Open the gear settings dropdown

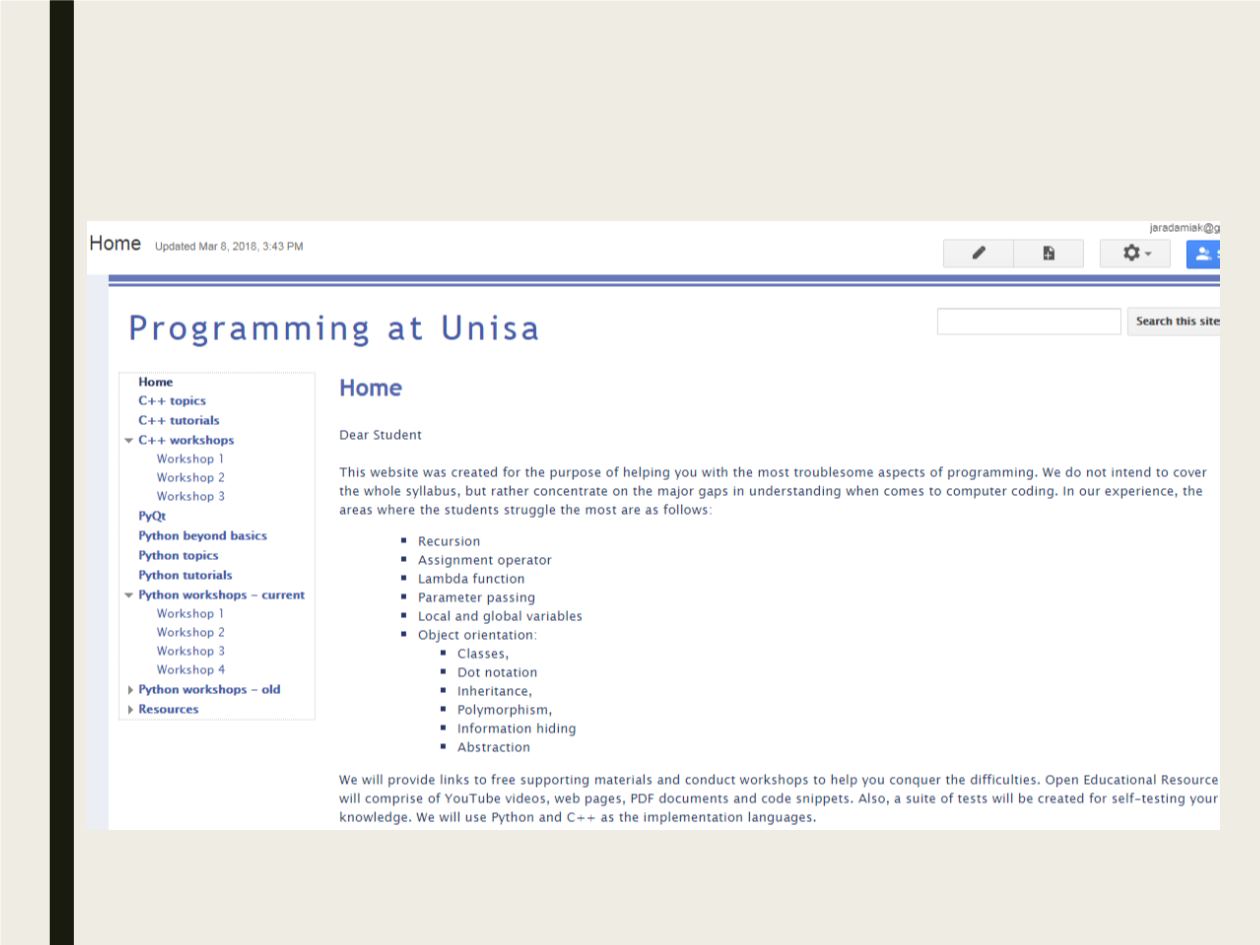[x=1137, y=254]
